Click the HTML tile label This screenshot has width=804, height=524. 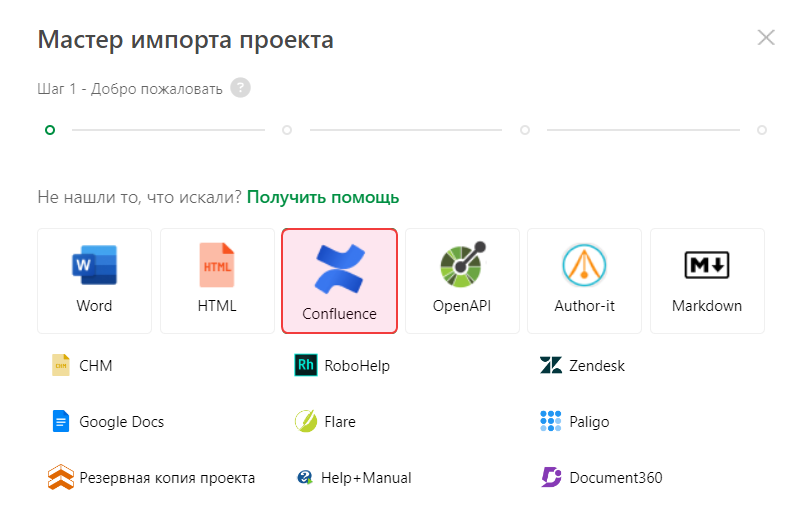217,306
